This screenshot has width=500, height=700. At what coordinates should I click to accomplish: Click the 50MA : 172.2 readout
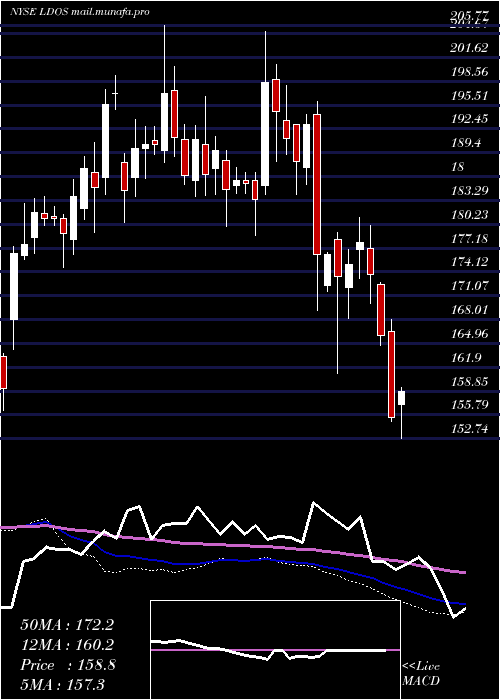[x=67, y=625]
